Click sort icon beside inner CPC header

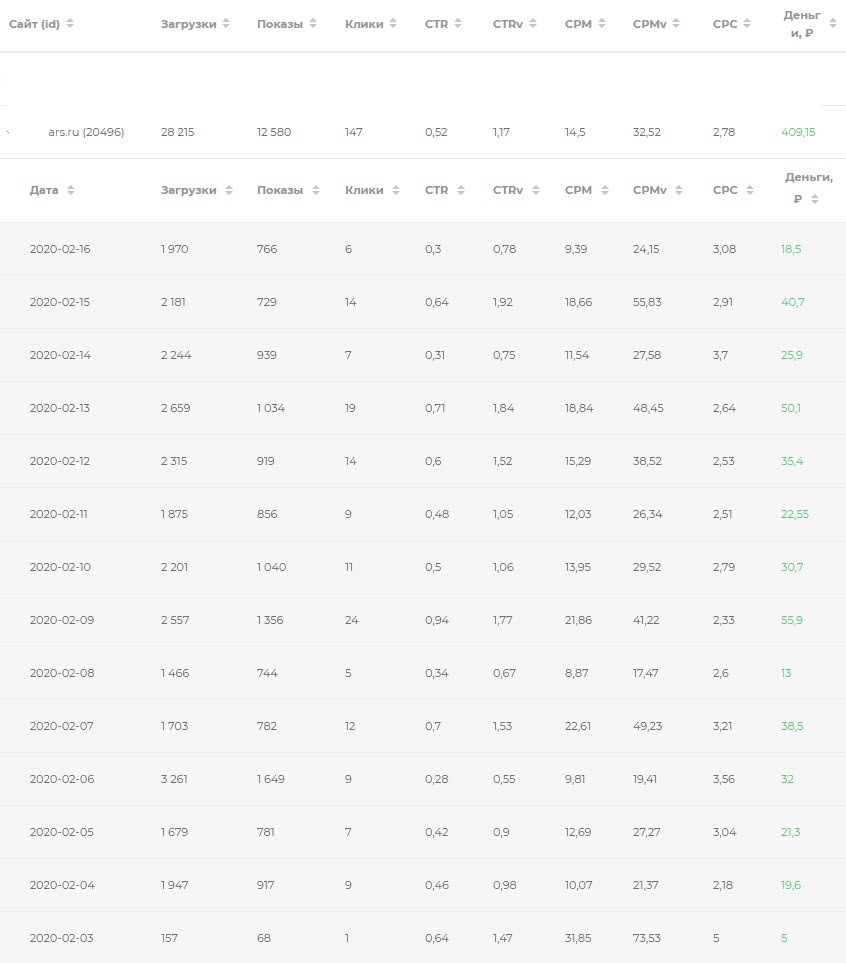coord(750,190)
